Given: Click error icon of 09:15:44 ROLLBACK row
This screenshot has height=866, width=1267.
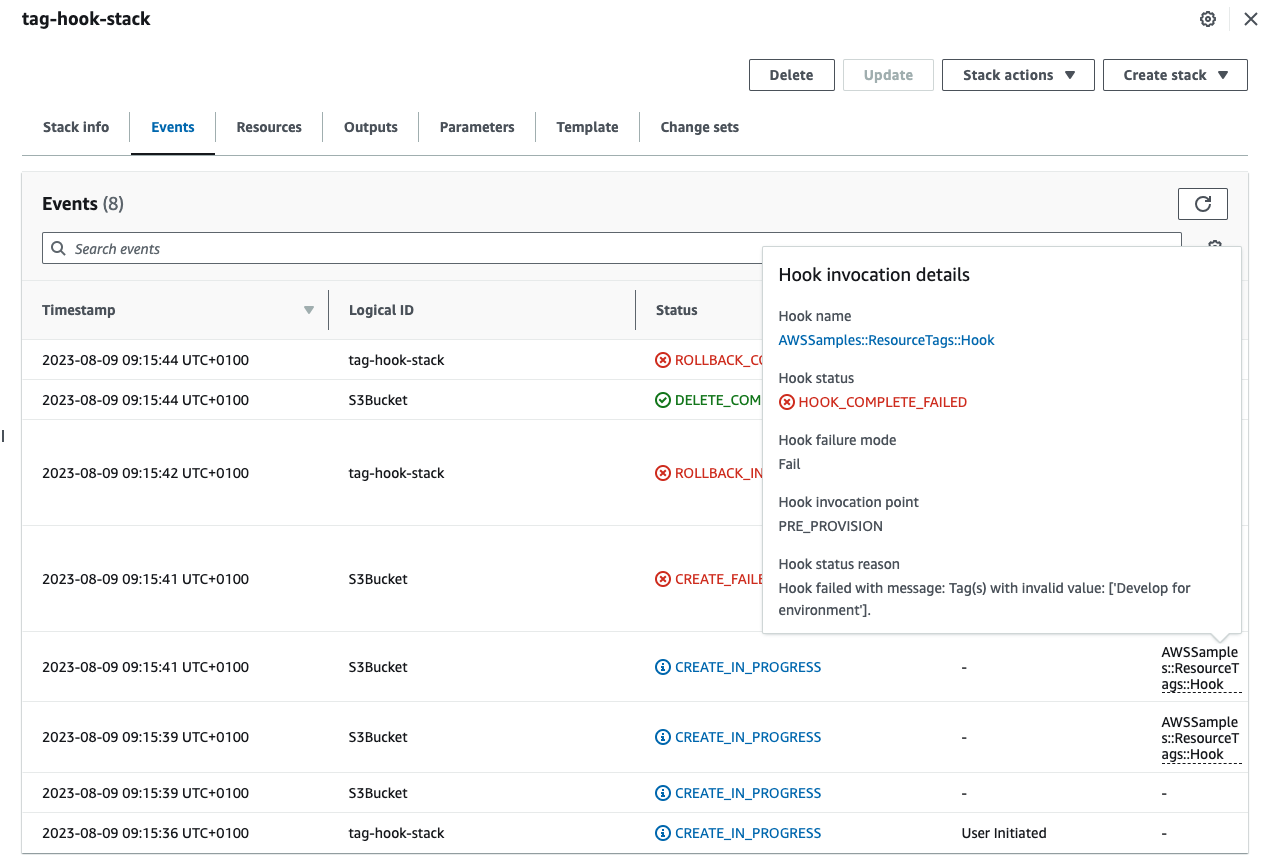Looking at the screenshot, I should coord(663,360).
